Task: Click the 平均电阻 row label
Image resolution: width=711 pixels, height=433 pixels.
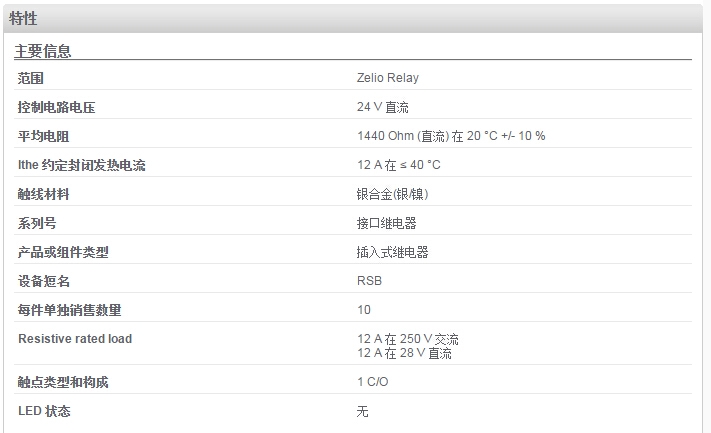Action: point(44,136)
